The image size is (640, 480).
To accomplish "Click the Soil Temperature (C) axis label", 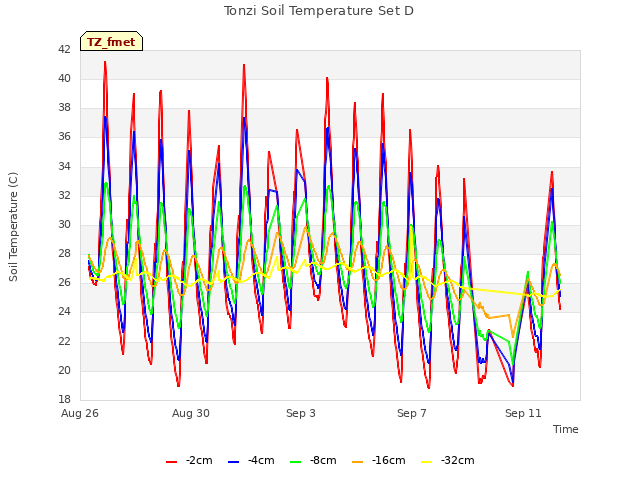I will pyautogui.click(x=13, y=227).
